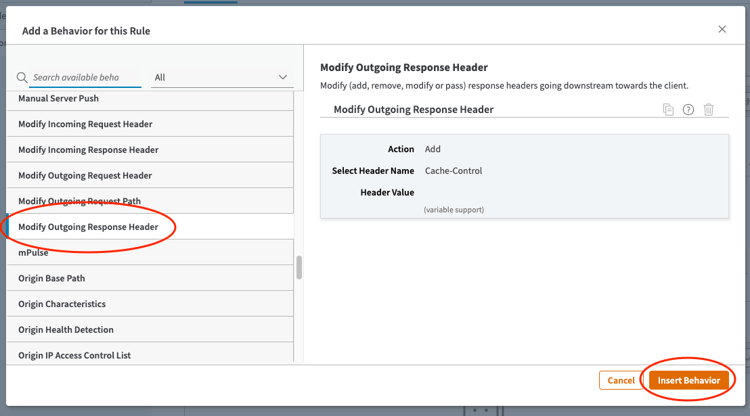
Task: Choose Modify Incoming Response Header
Action: coord(88,150)
